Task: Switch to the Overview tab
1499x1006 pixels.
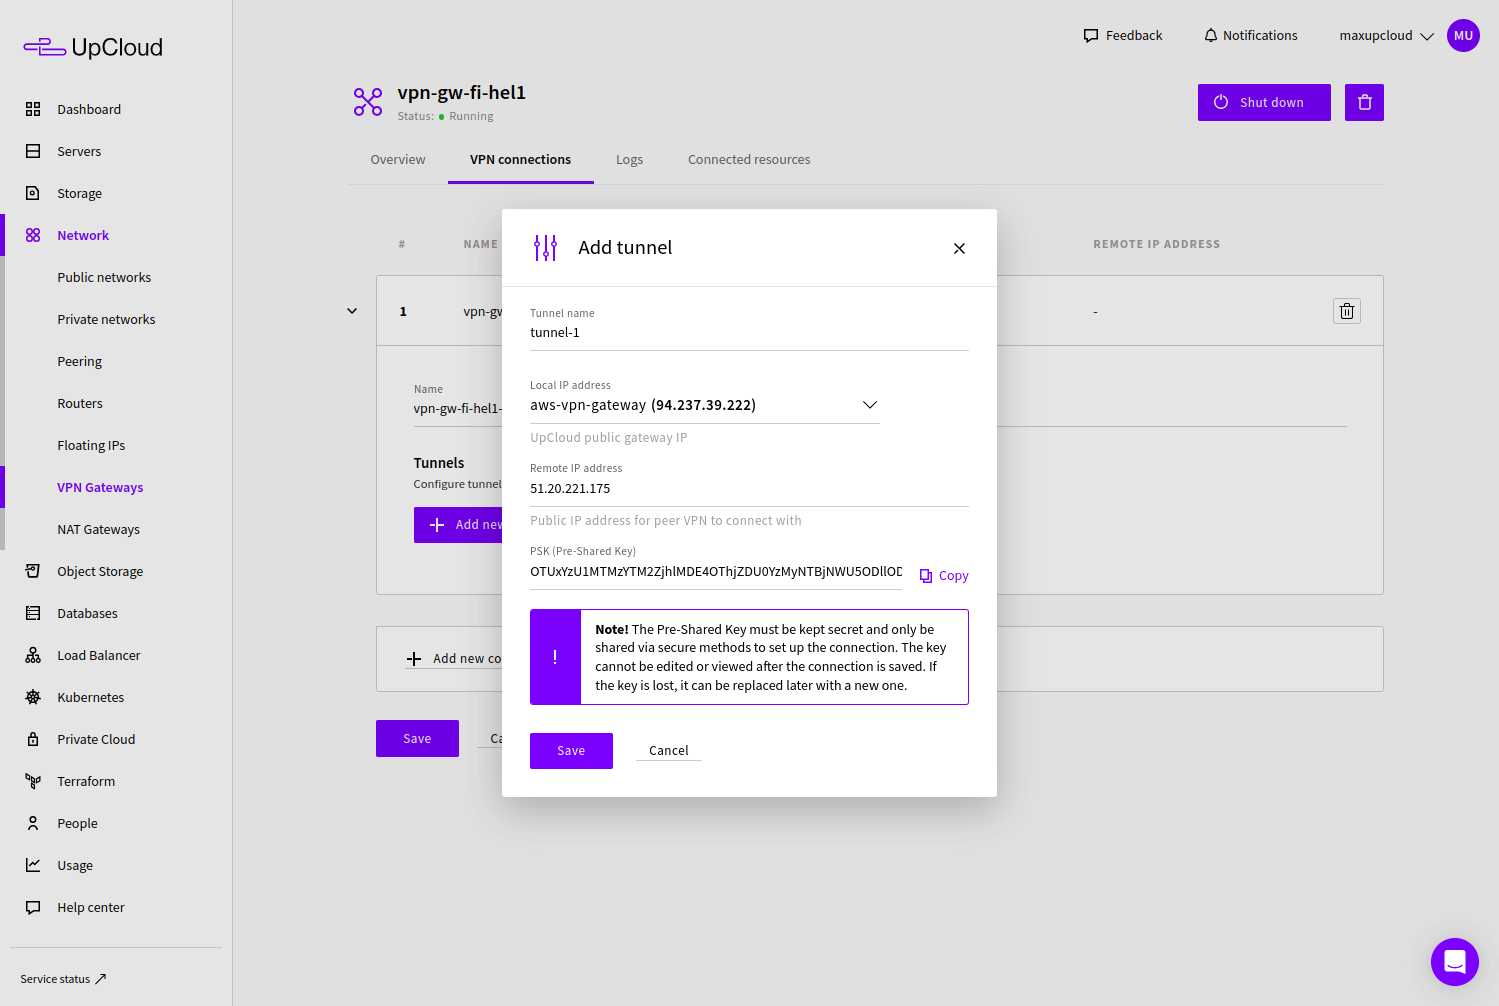Action: point(398,160)
